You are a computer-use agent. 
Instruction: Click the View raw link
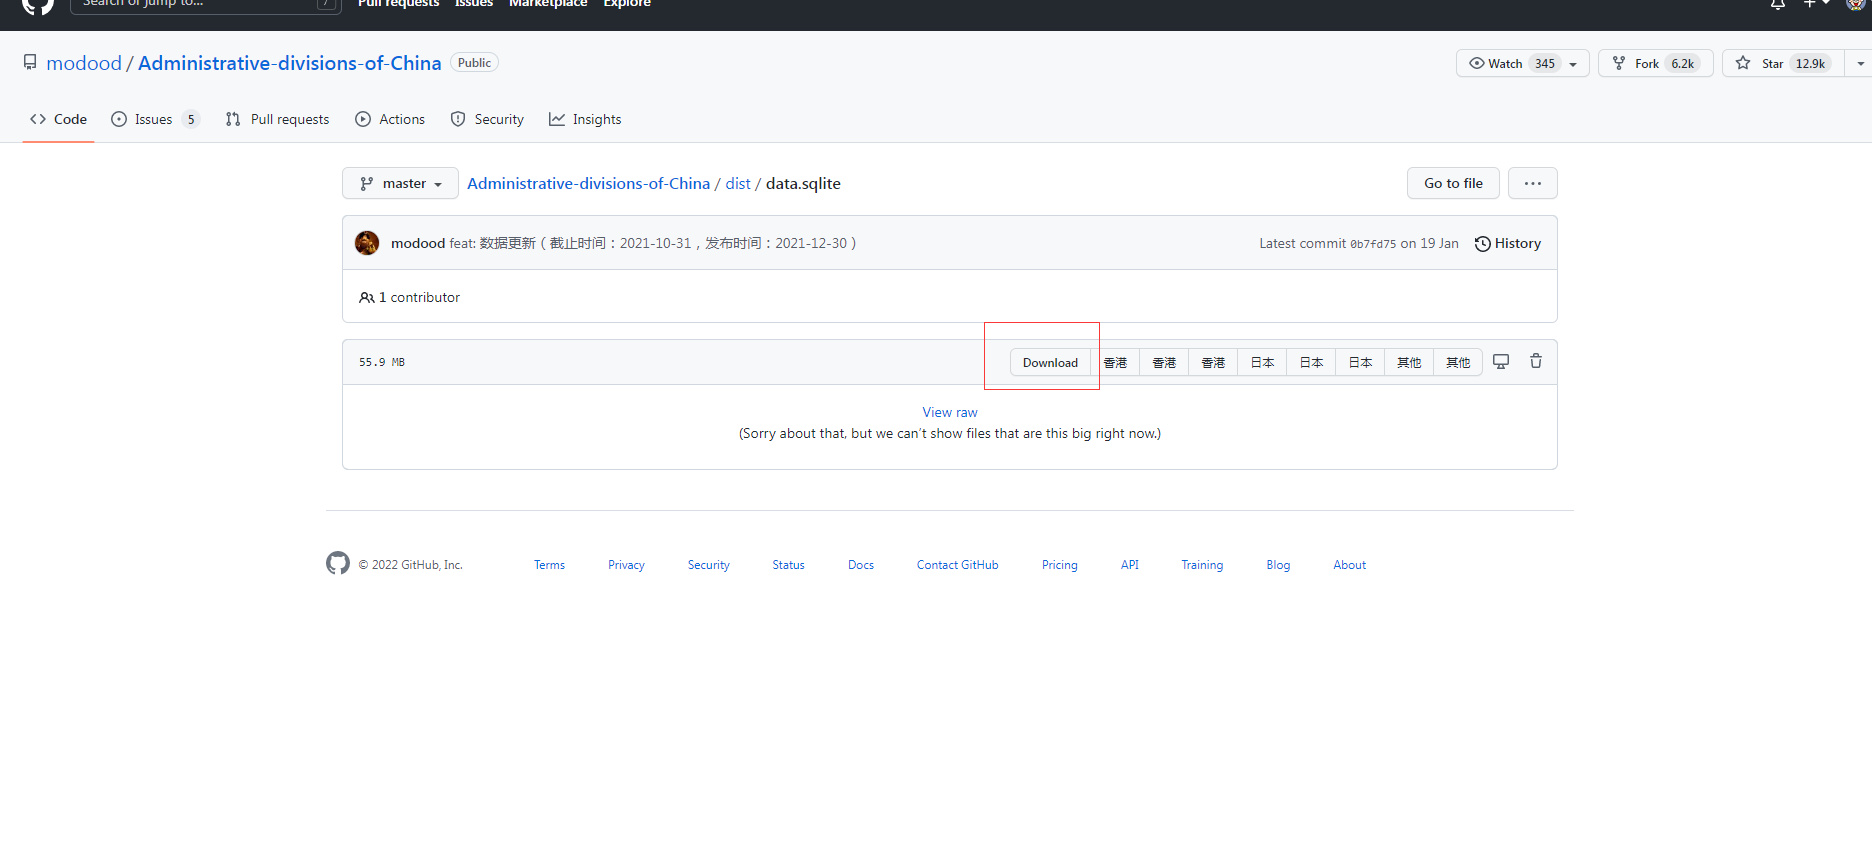click(949, 412)
